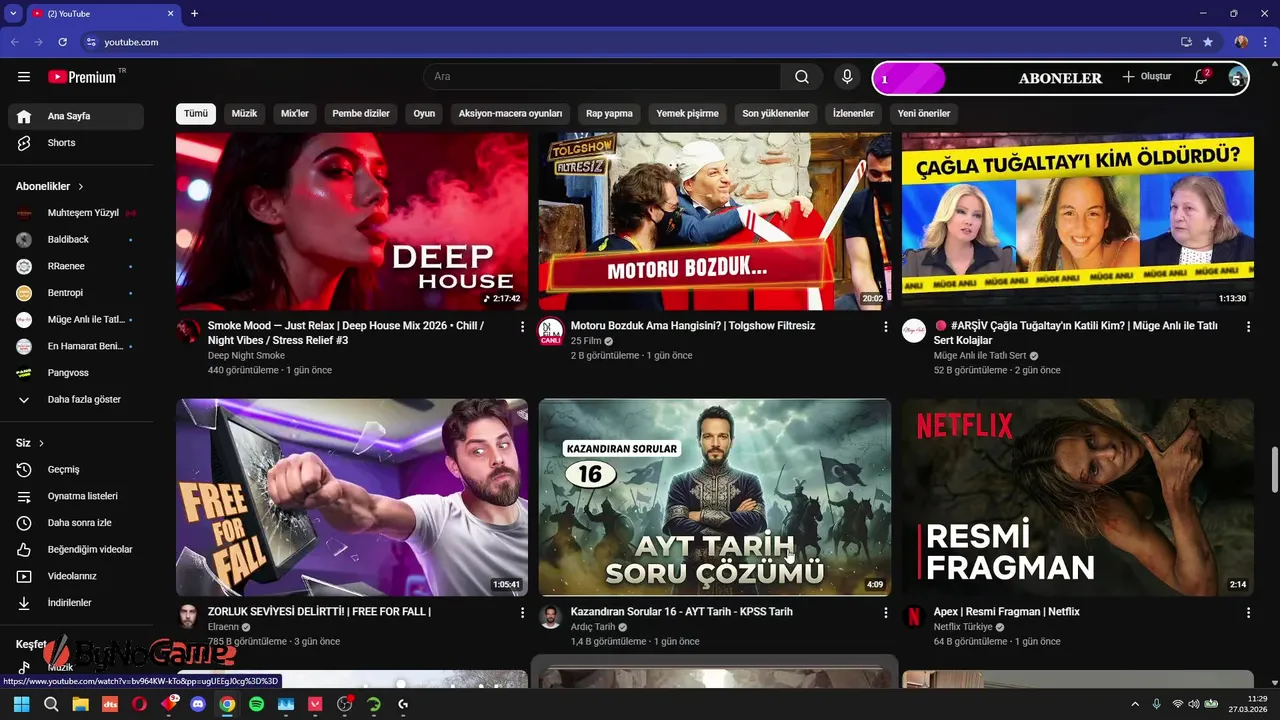
Task: Open Chrome profile avatar
Action: tap(1241, 42)
